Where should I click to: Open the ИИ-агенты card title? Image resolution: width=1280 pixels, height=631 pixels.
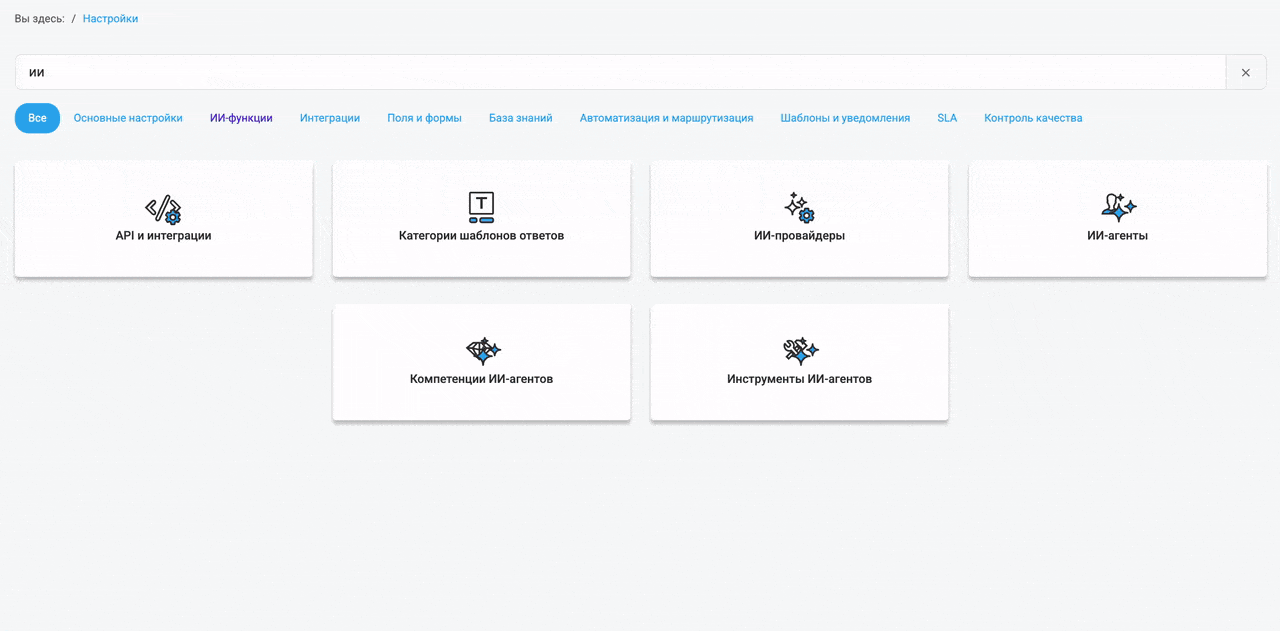[1118, 236]
